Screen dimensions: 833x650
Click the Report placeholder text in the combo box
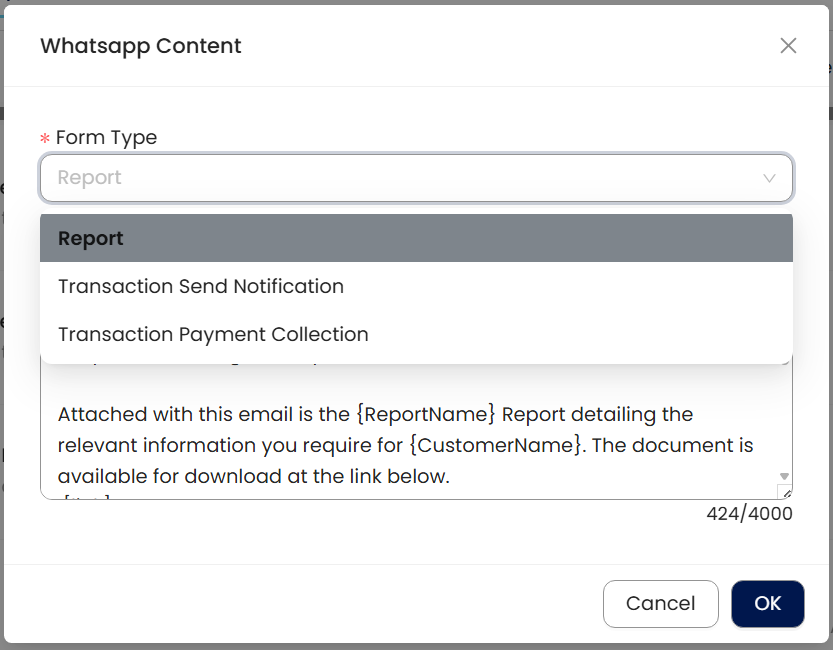click(90, 178)
